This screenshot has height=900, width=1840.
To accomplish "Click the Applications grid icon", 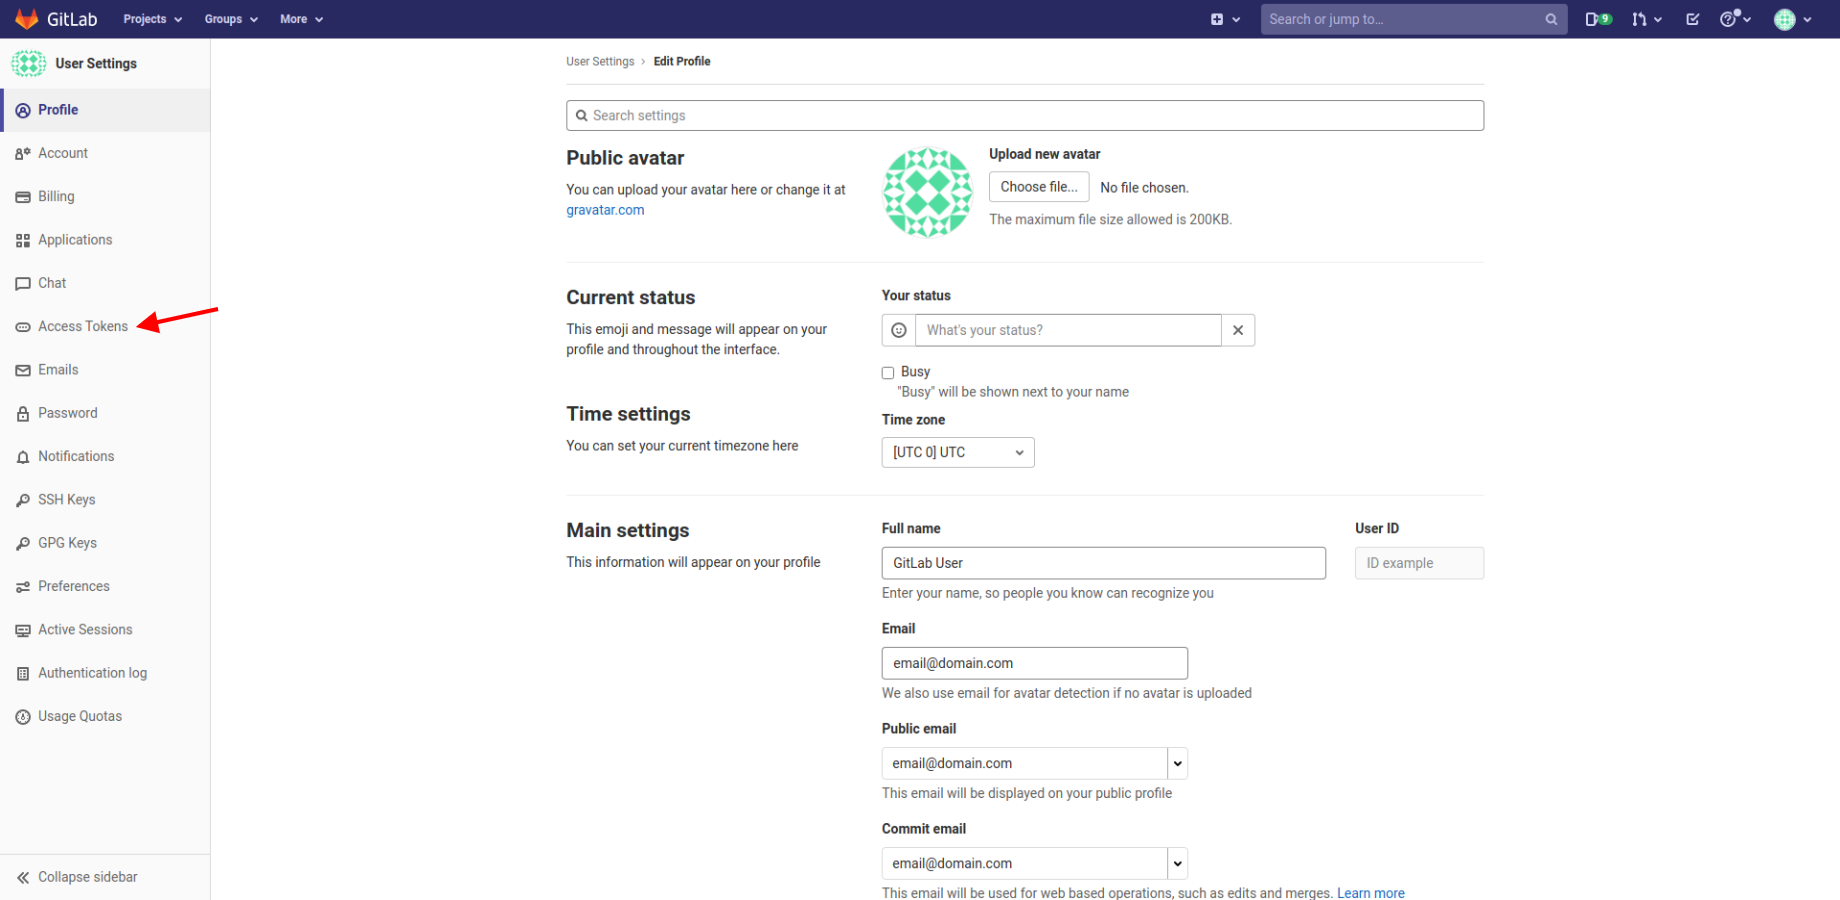I will (23, 240).
